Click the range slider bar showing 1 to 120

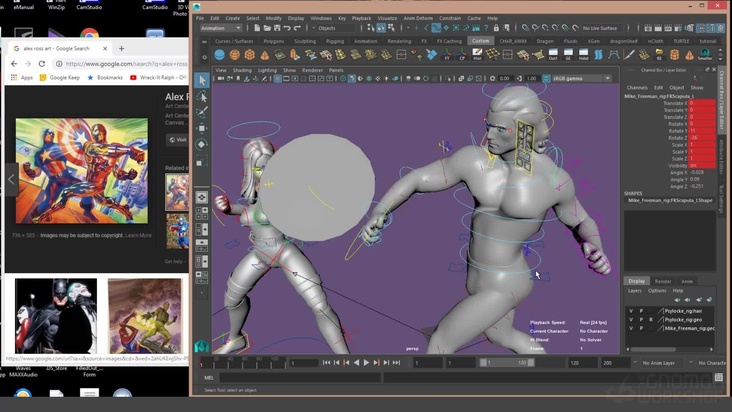click(507, 363)
